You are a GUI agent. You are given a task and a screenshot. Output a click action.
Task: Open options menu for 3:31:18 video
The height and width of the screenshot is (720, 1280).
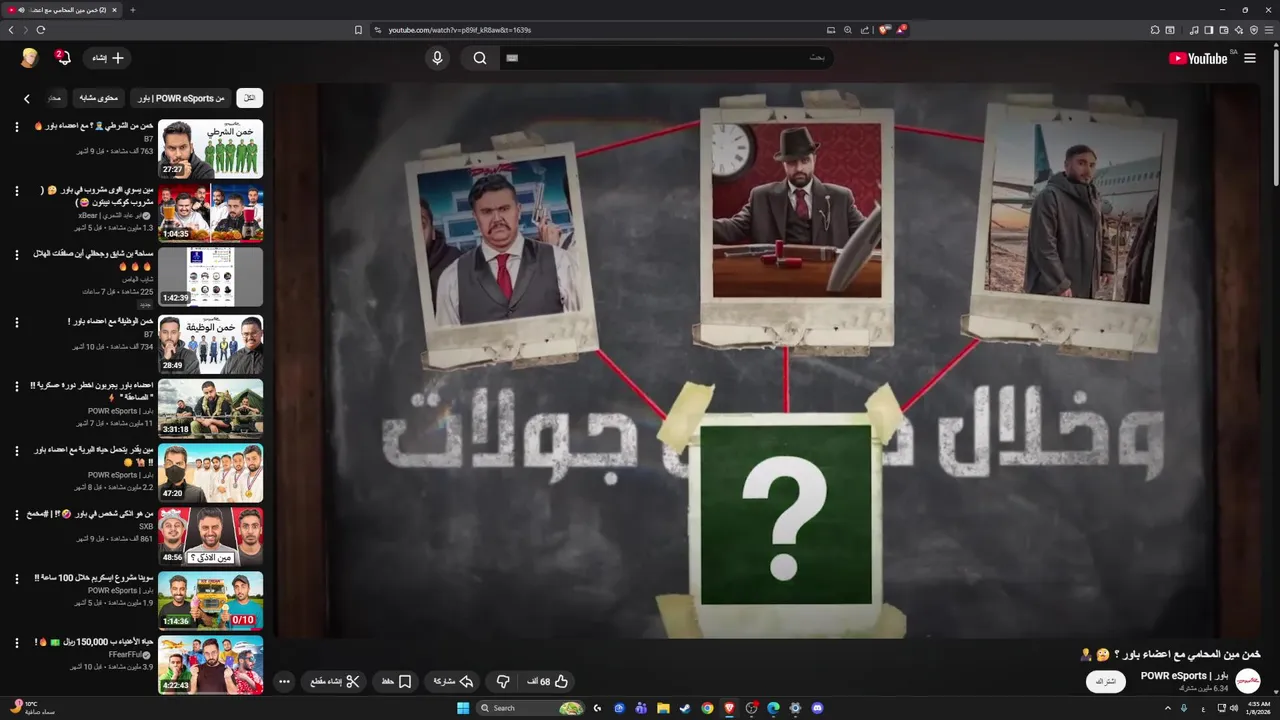(17, 387)
